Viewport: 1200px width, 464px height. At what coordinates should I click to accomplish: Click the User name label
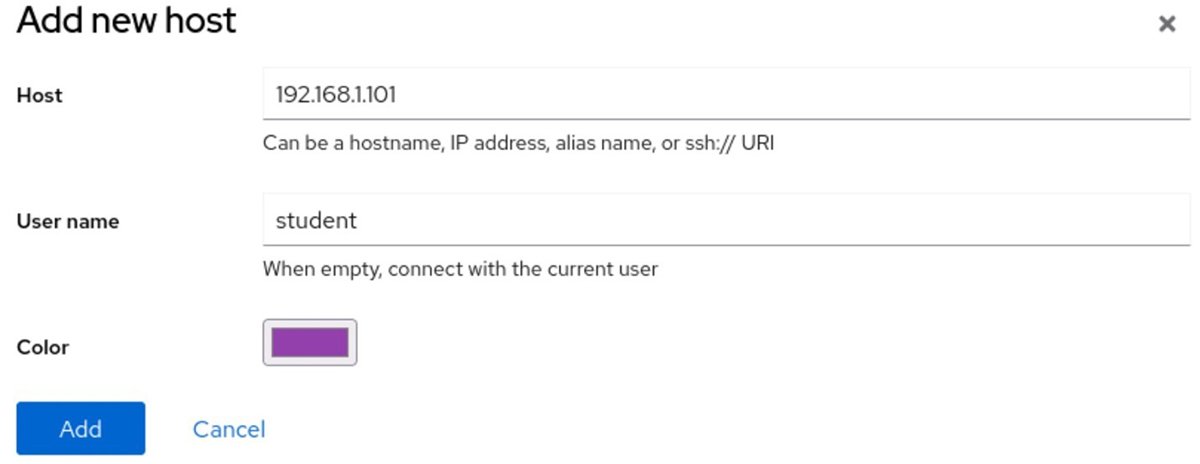tap(68, 222)
